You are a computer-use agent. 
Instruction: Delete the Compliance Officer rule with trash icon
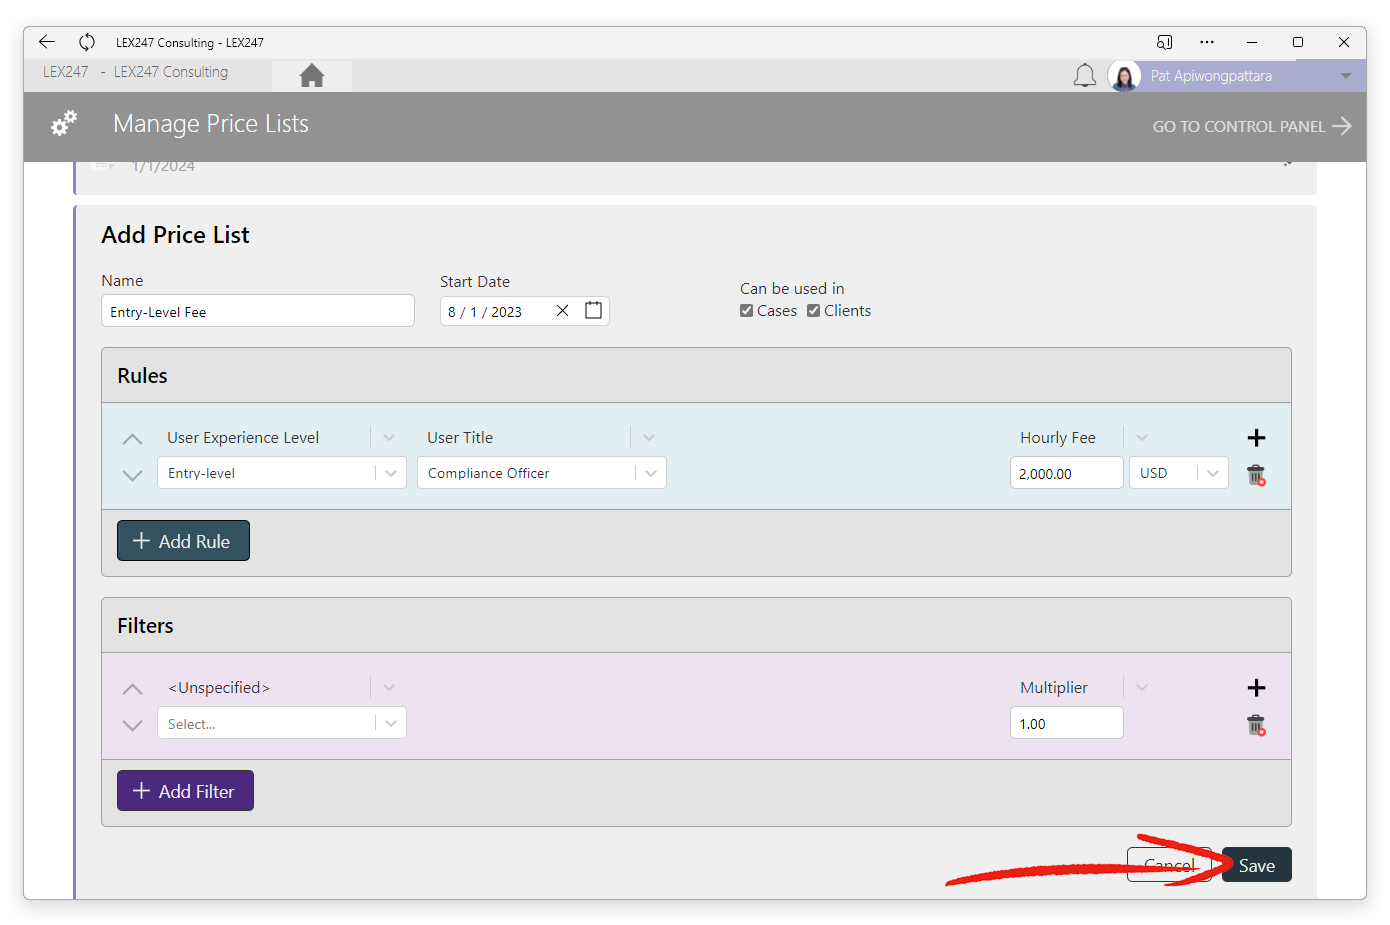click(1256, 475)
